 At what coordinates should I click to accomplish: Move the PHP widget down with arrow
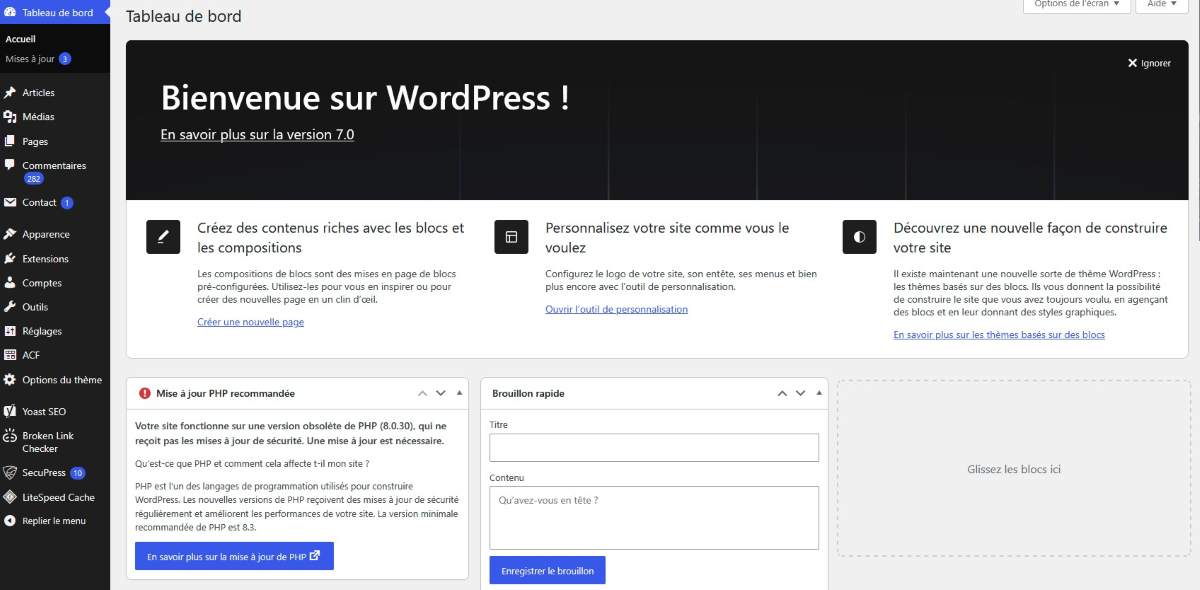[441, 393]
